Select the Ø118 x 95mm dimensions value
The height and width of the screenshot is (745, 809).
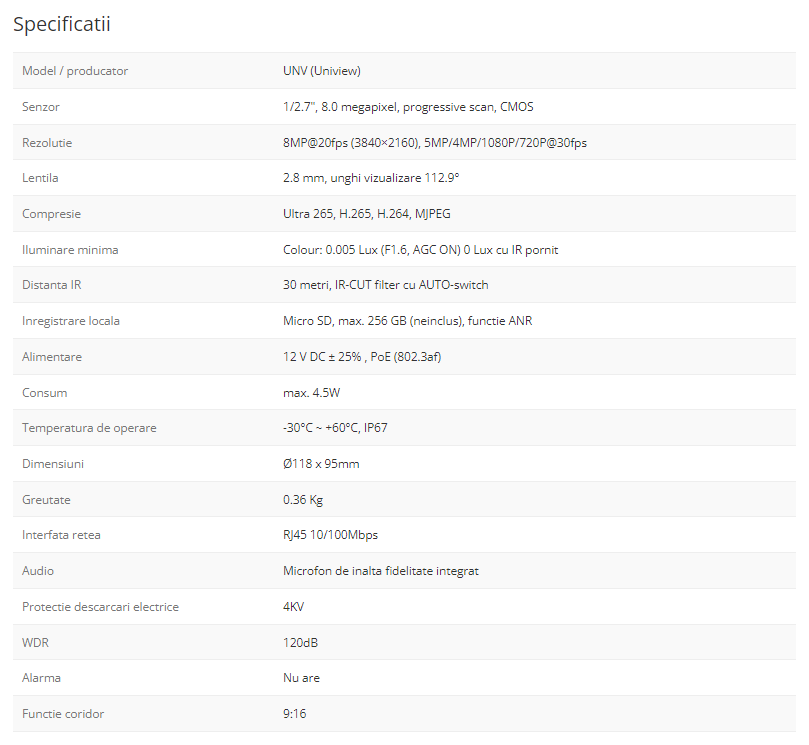[x=321, y=464]
